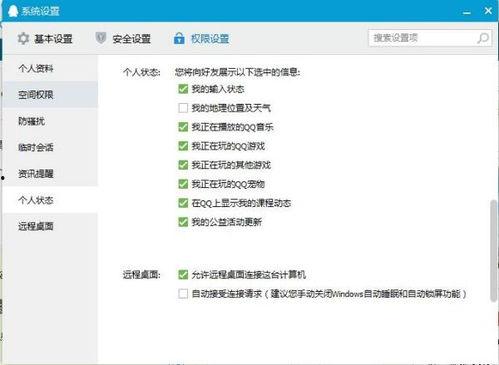Toggle 我正在玩的其他游戏 checkbox

[x=183, y=165]
